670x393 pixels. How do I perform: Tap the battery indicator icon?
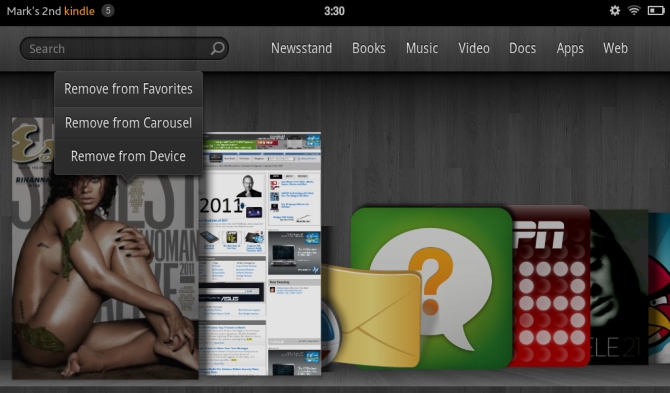[656, 11]
